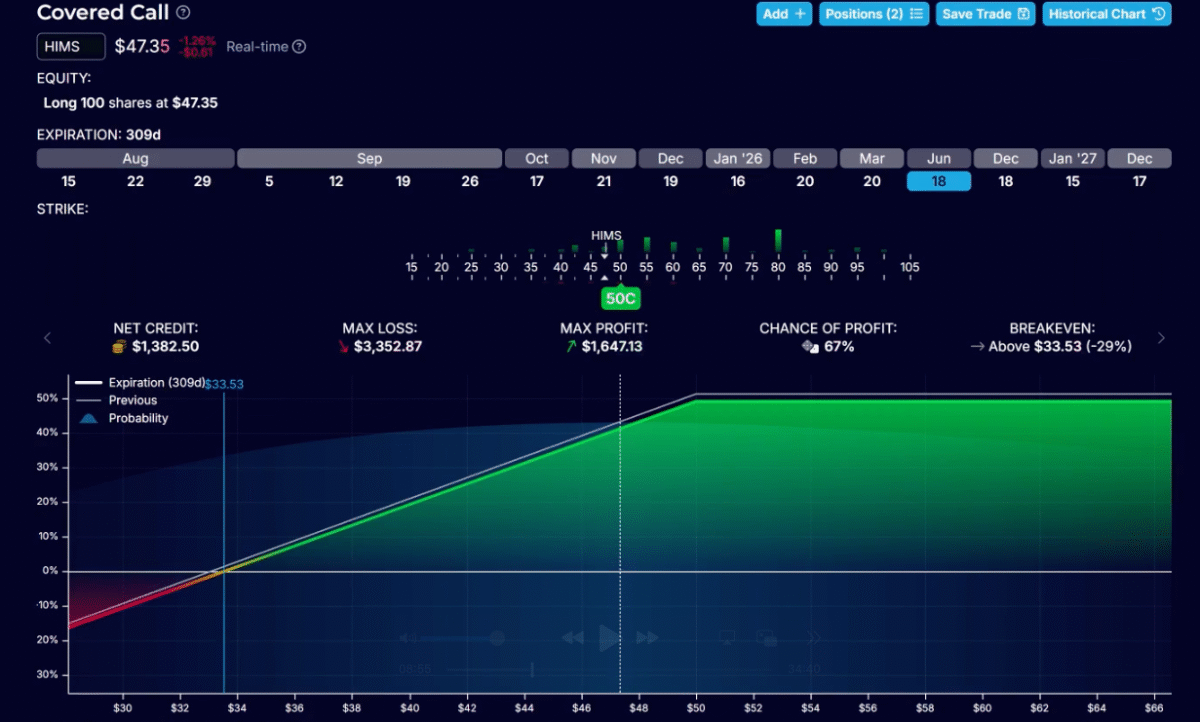
Task: Select the Nov 21 expiration date
Action: click(x=604, y=181)
